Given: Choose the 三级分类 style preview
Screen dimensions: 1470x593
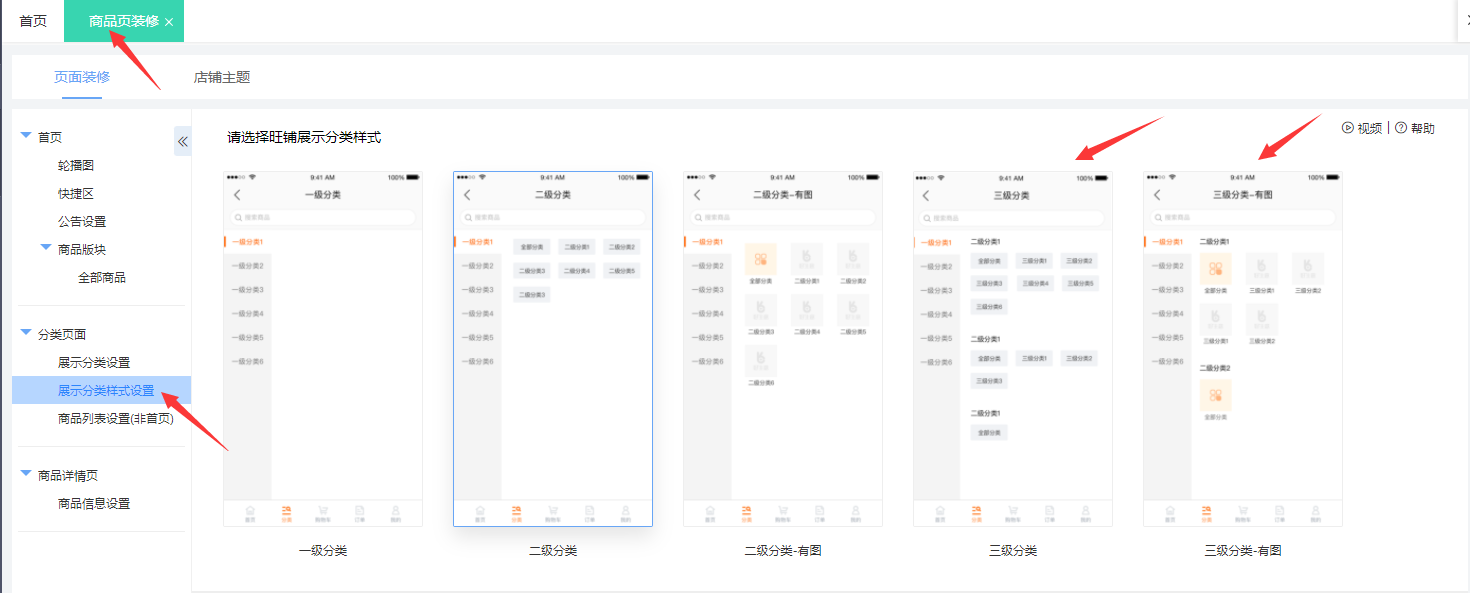Looking at the screenshot, I should tap(1013, 348).
